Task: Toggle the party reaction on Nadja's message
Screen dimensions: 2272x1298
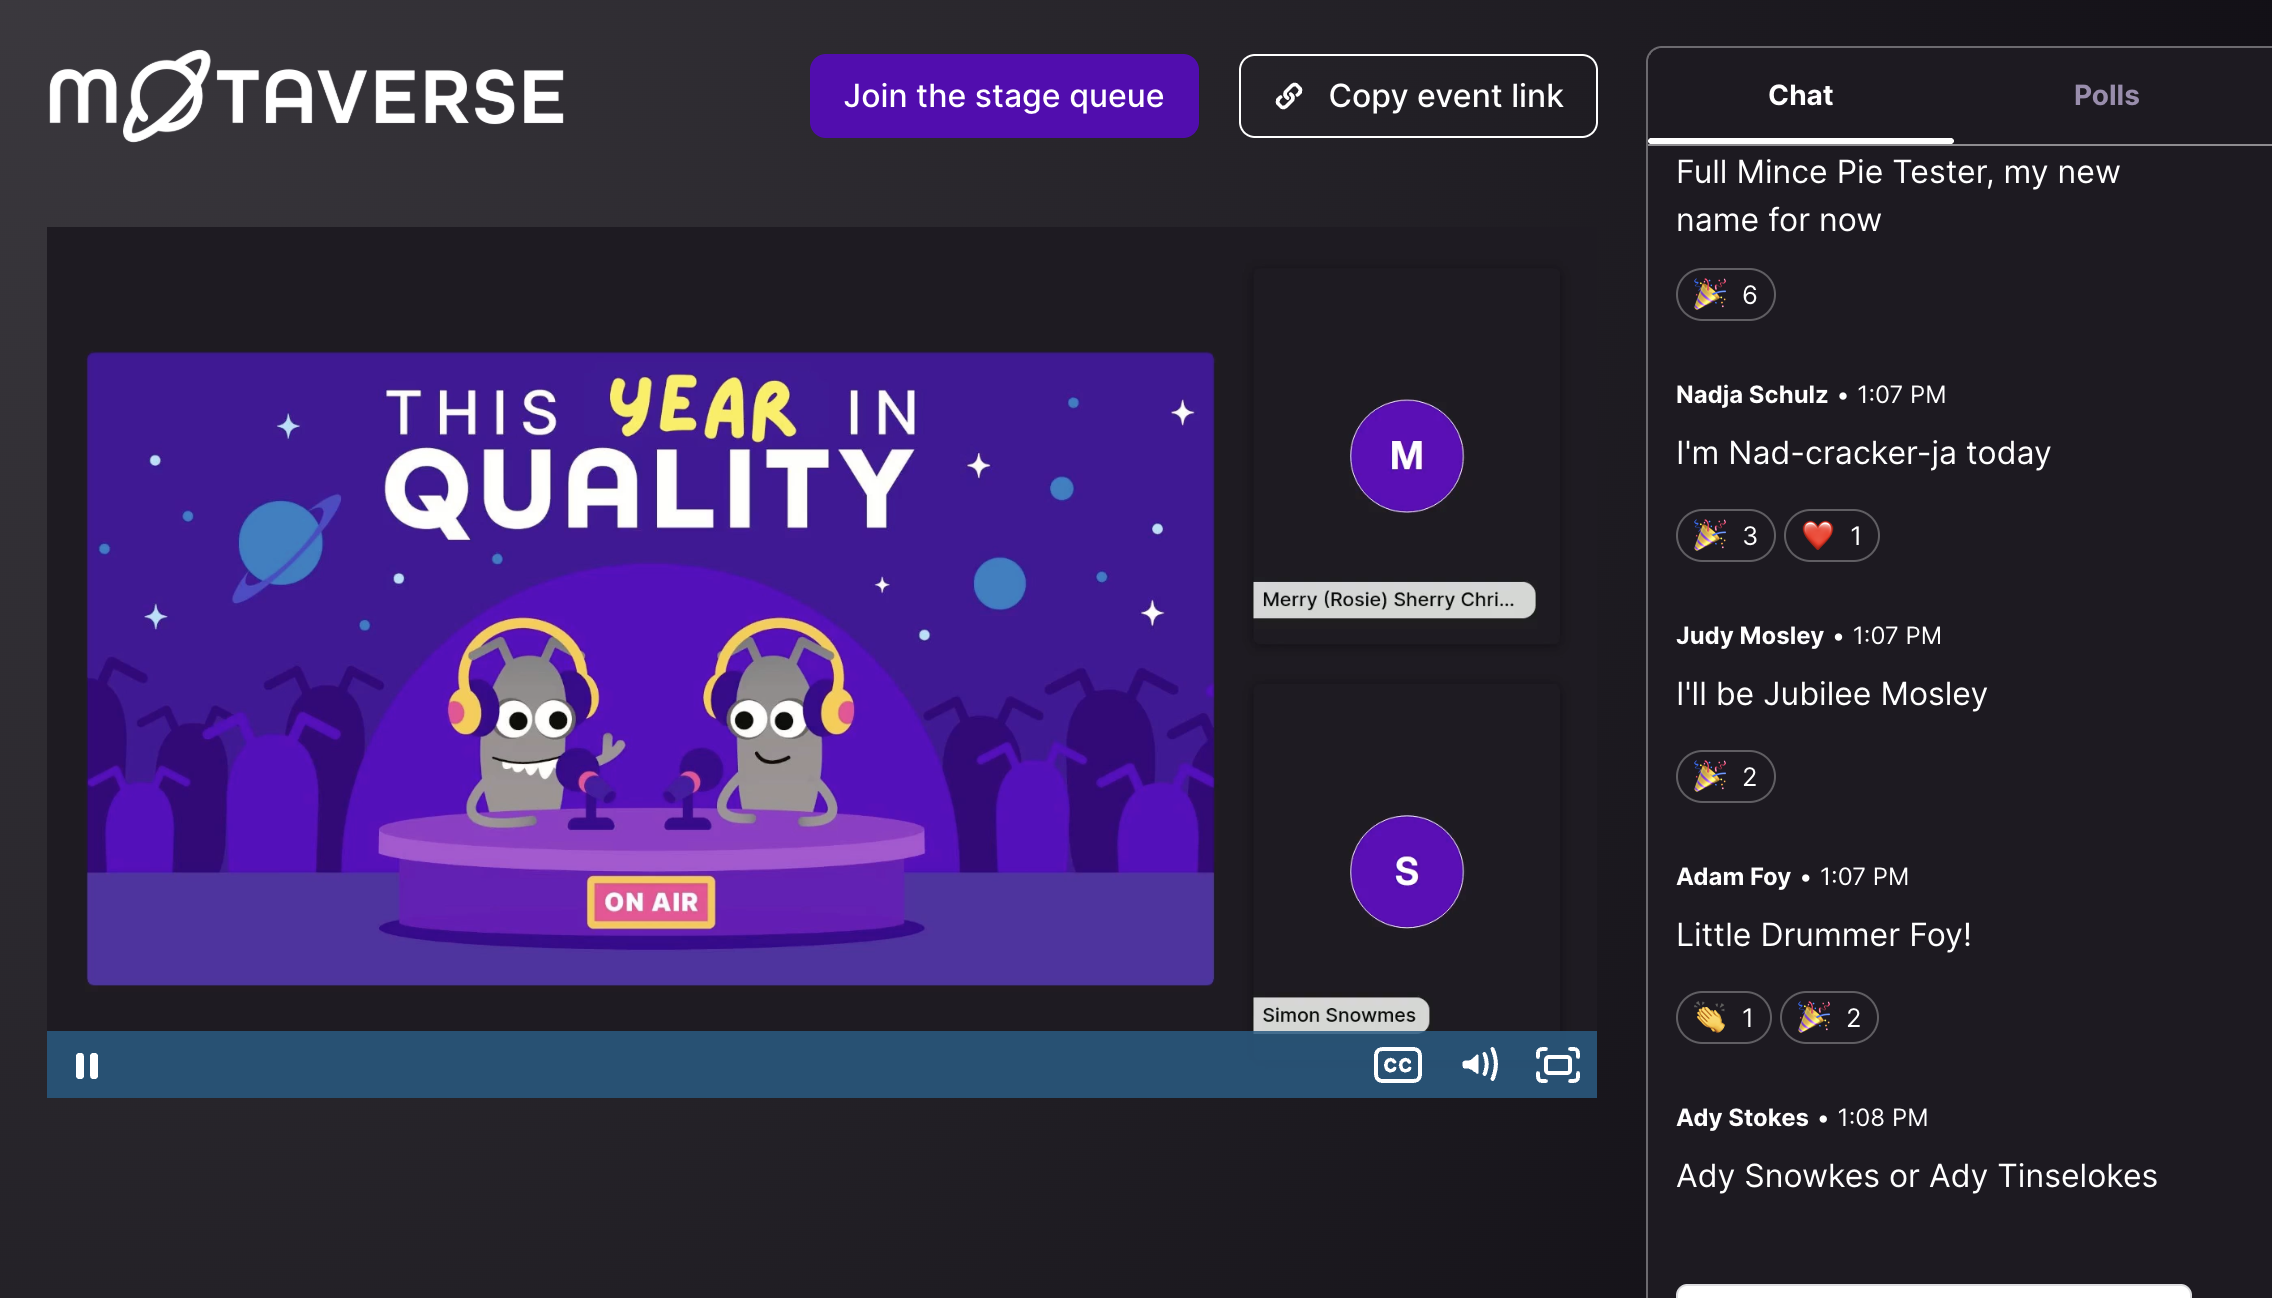Action: [x=1724, y=536]
